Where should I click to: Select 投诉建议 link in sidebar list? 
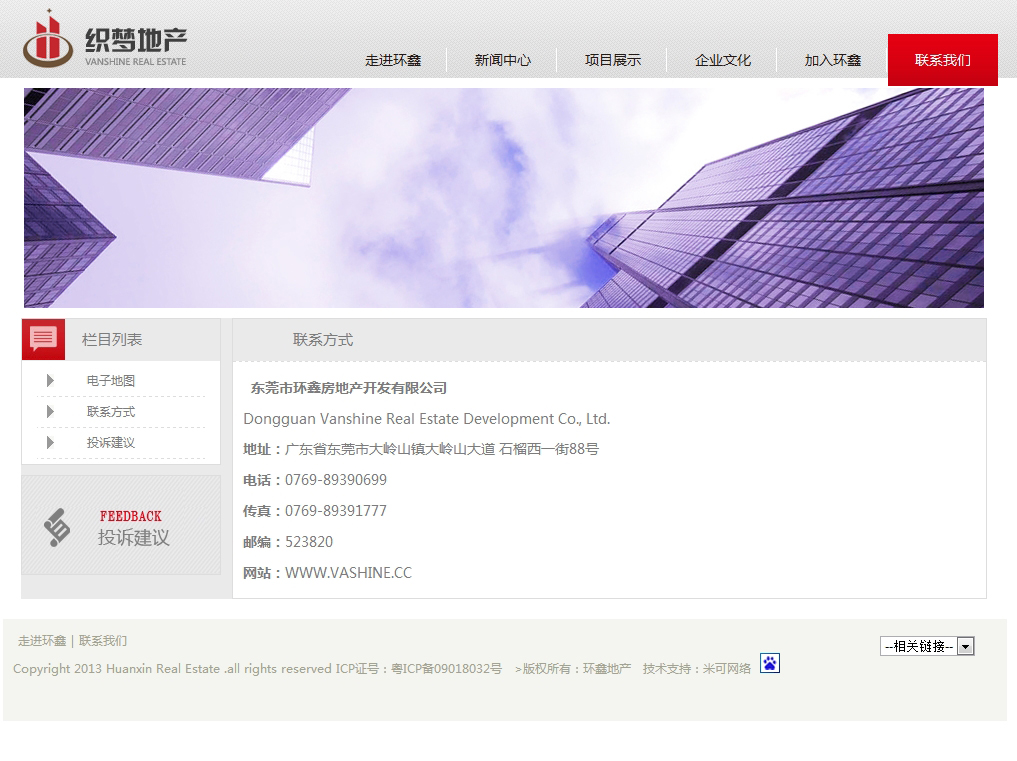pyautogui.click(x=110, y=442)
